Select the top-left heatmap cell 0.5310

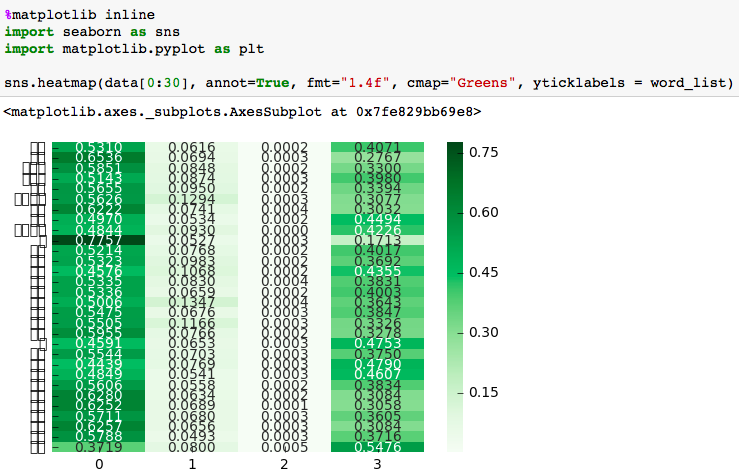(x=98, y=147)
